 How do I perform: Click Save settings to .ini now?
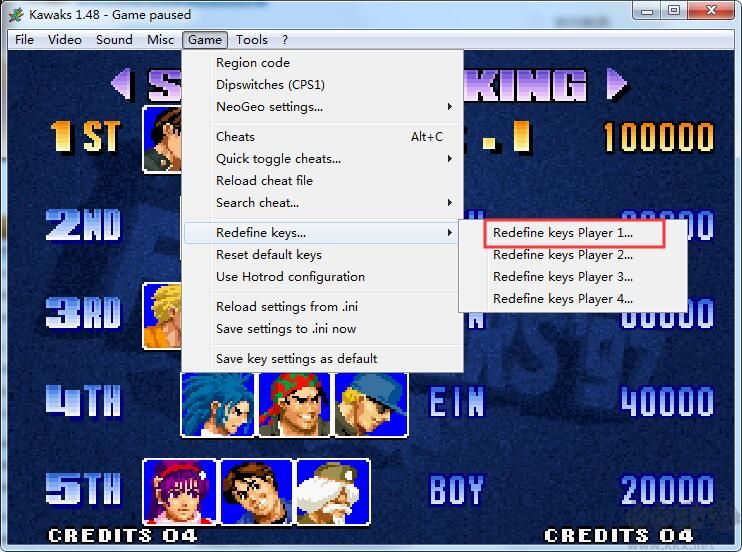286,329
